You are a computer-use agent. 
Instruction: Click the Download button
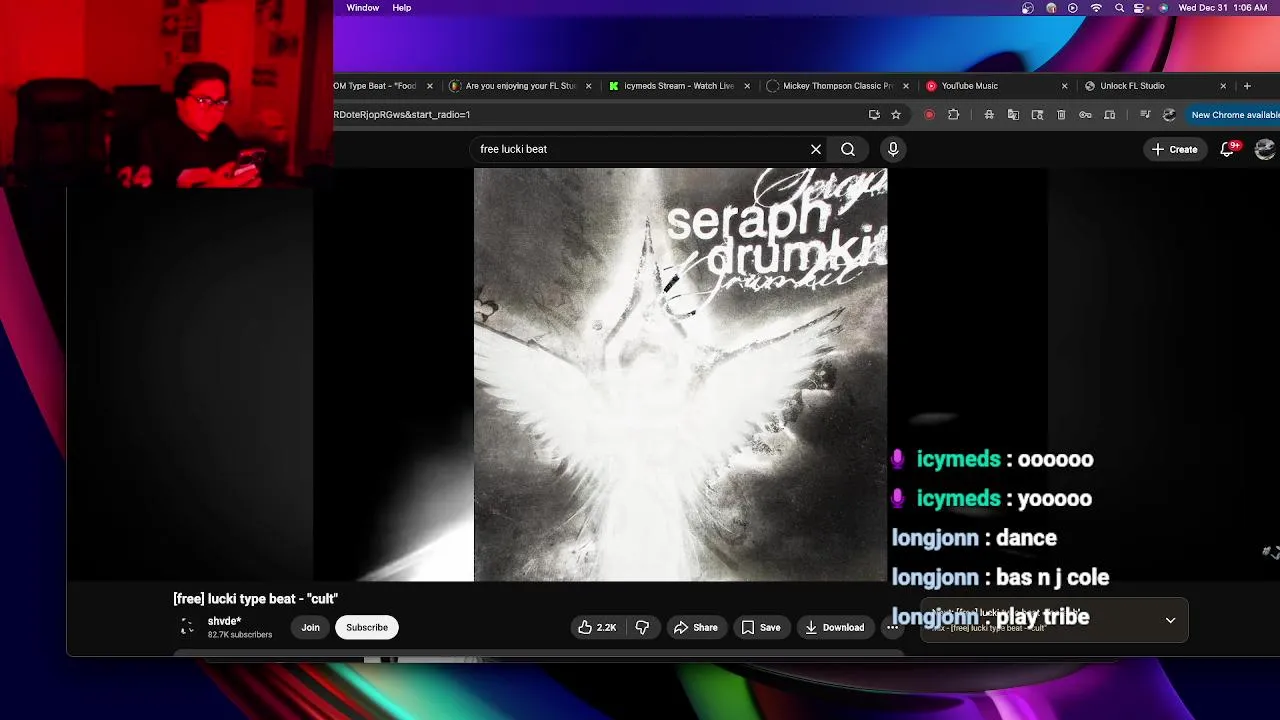pos(834,627)
